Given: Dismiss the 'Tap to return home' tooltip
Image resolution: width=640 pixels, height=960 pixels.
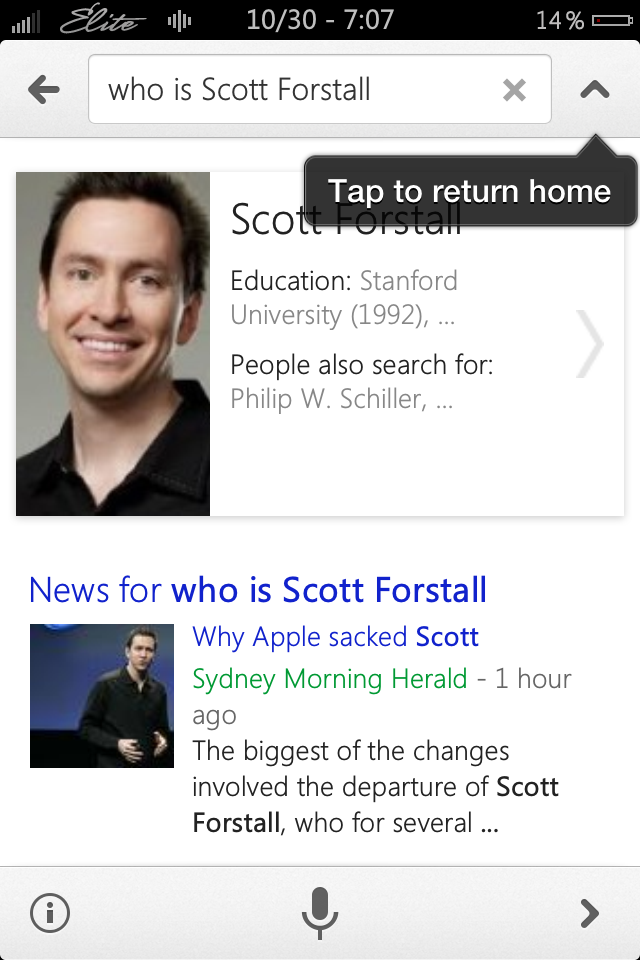Looking at the screenshot, I should tap(470, 190).
